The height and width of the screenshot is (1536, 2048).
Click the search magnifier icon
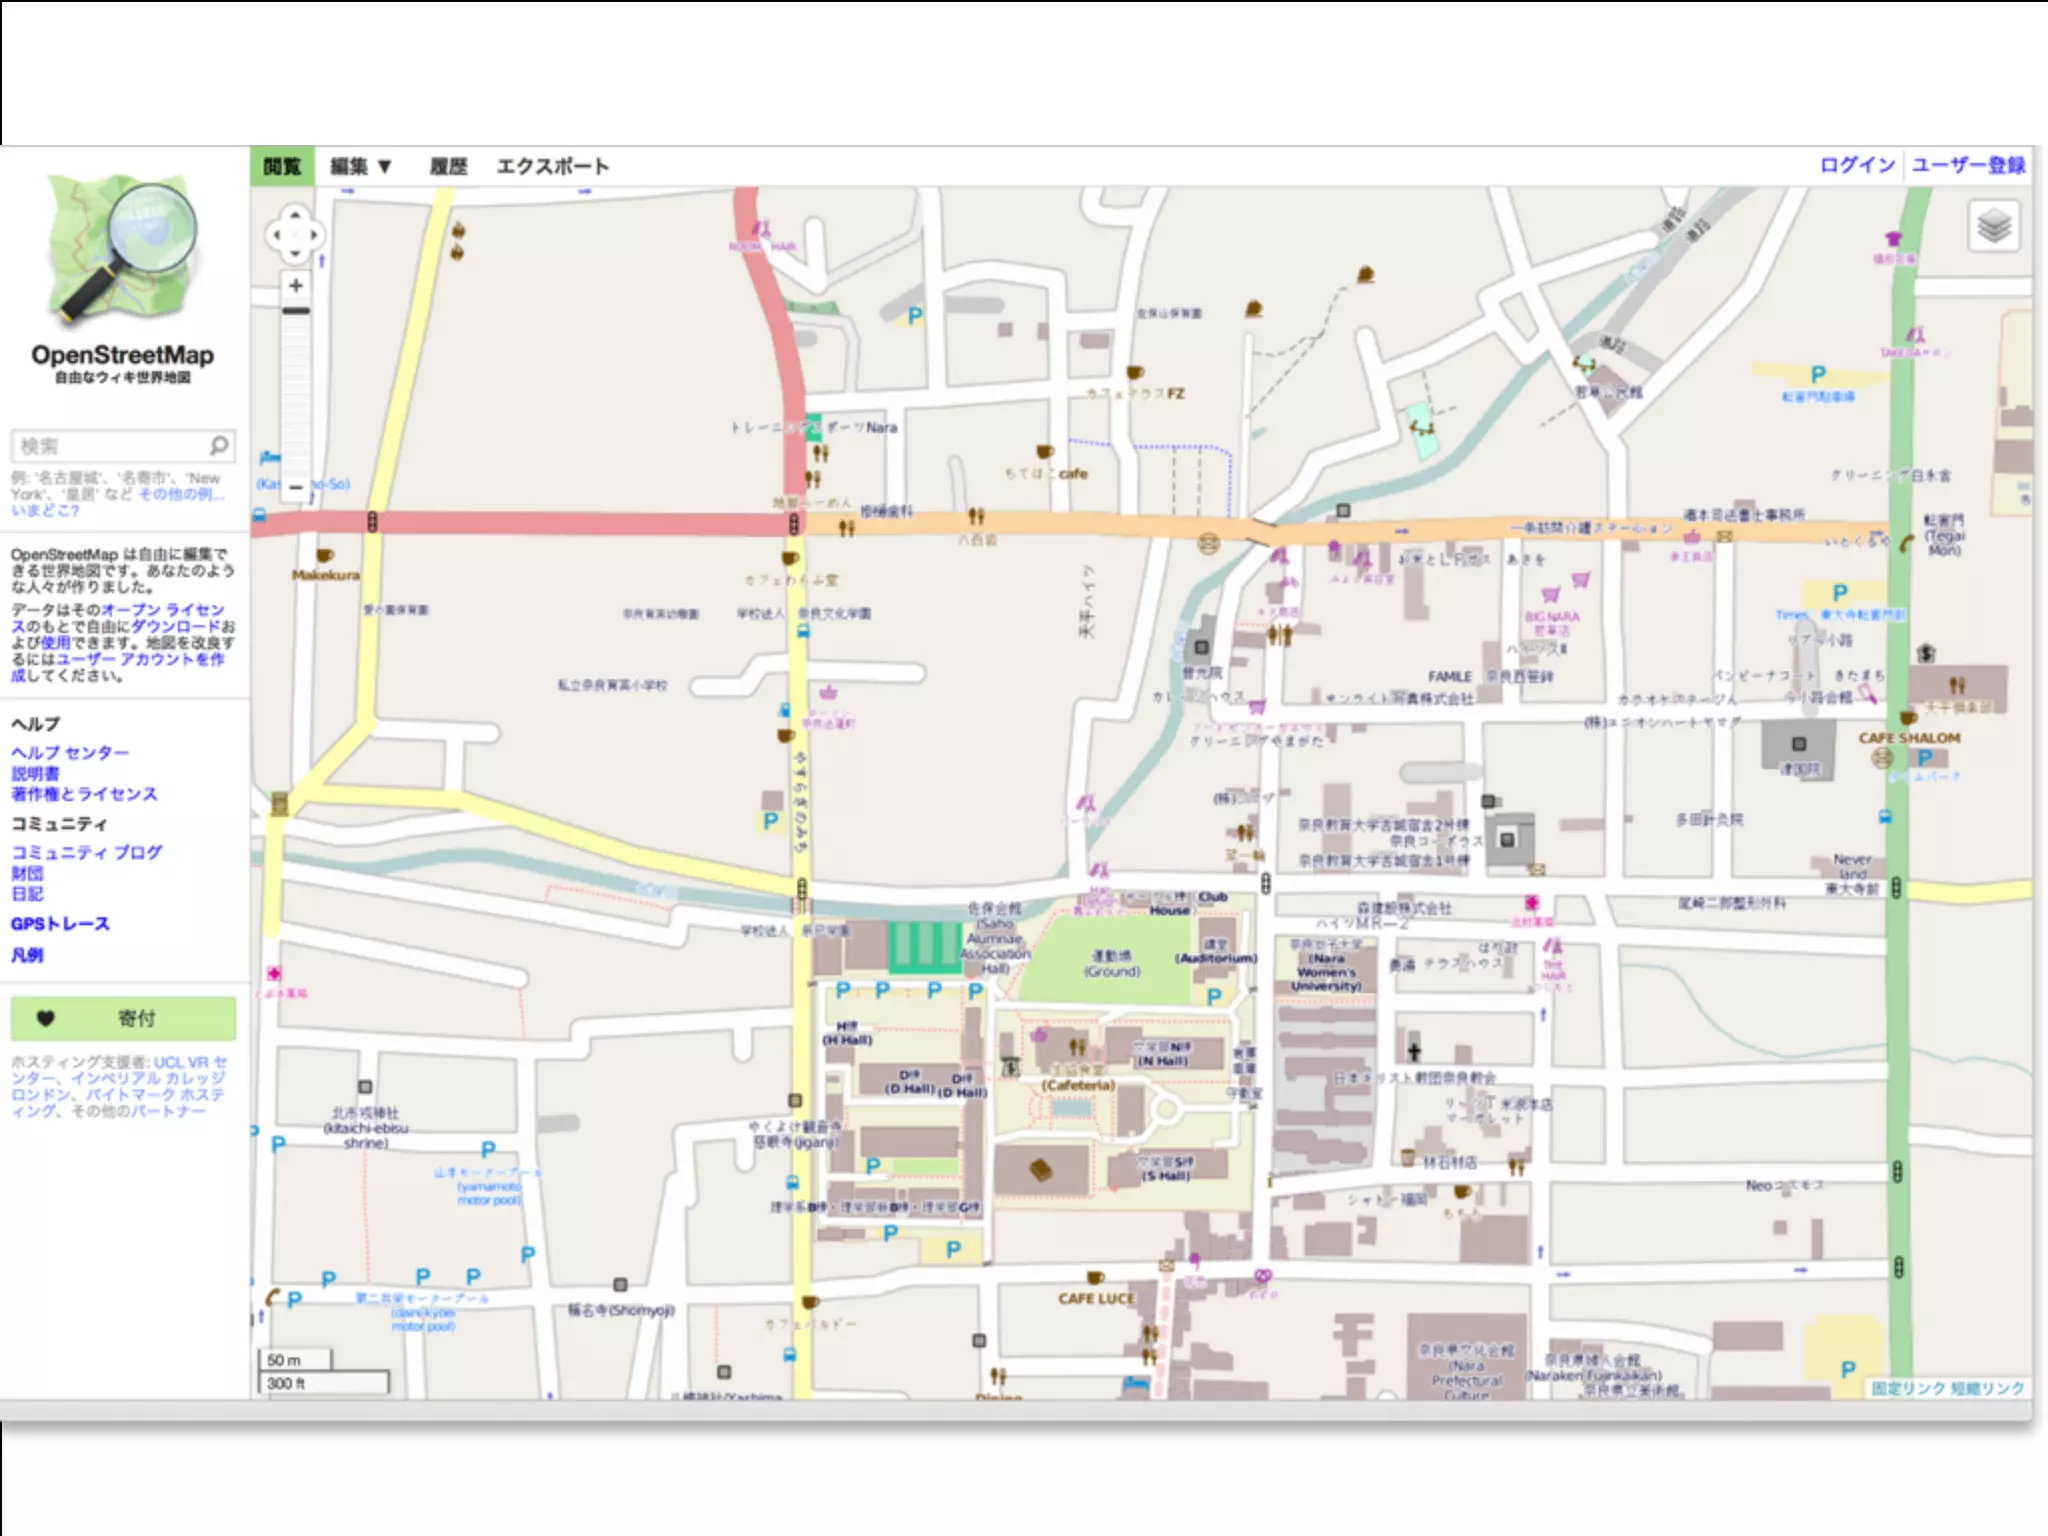point(219,445)
